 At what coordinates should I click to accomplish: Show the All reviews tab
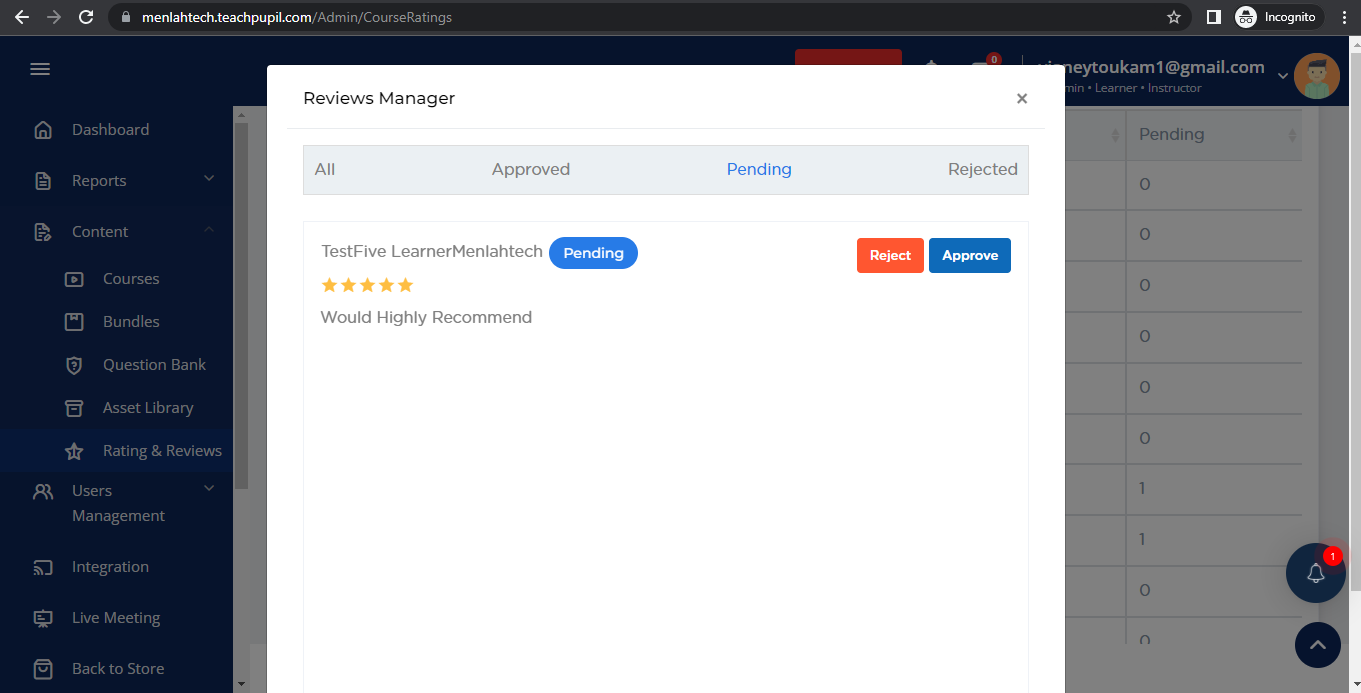325,170
